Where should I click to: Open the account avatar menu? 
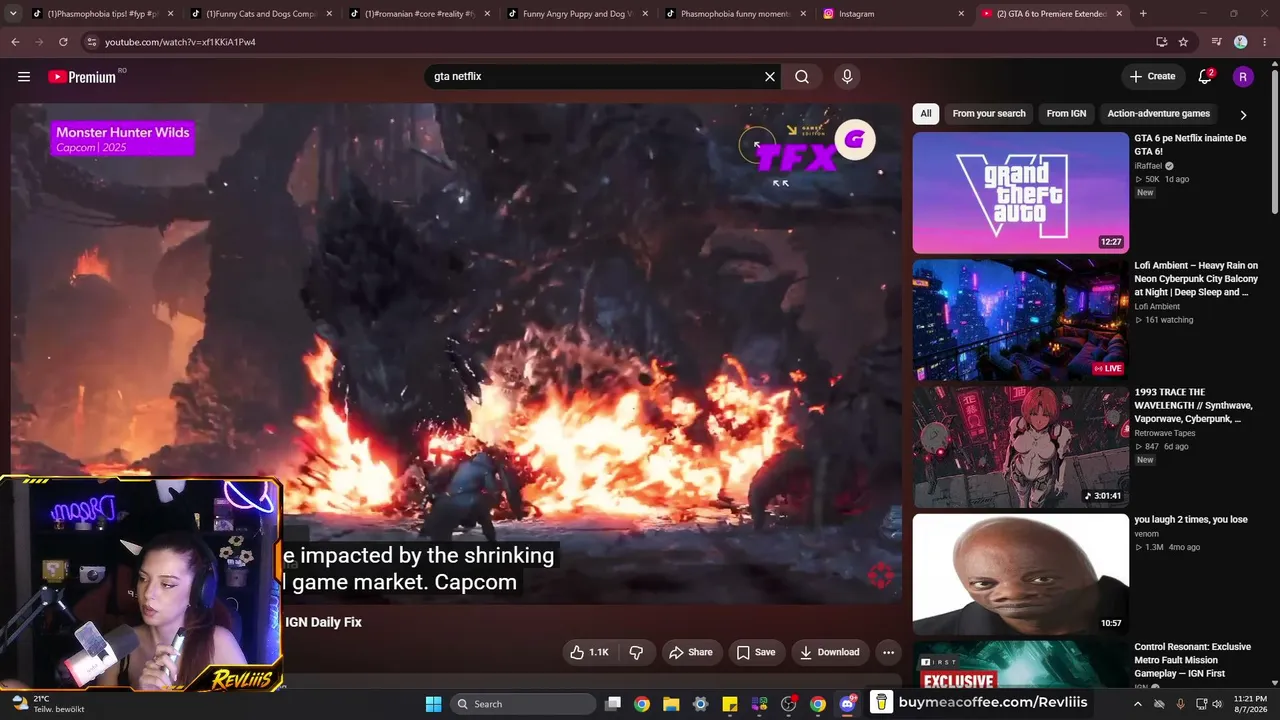pyautogui.click(x=1243, y=77)
